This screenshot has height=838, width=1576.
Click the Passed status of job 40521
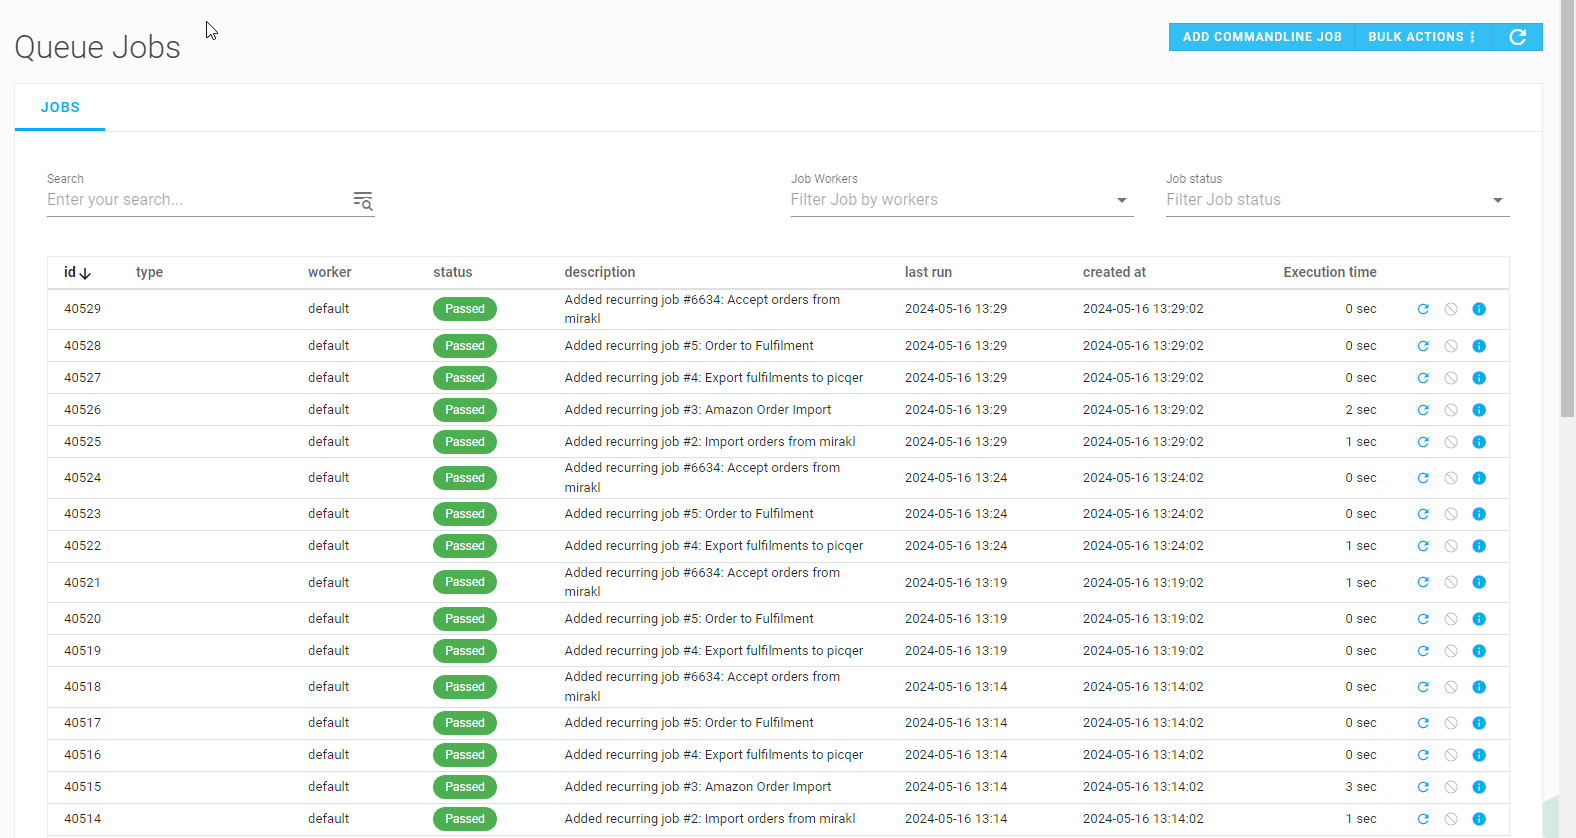pyautogui.click(x=465, y=582)
